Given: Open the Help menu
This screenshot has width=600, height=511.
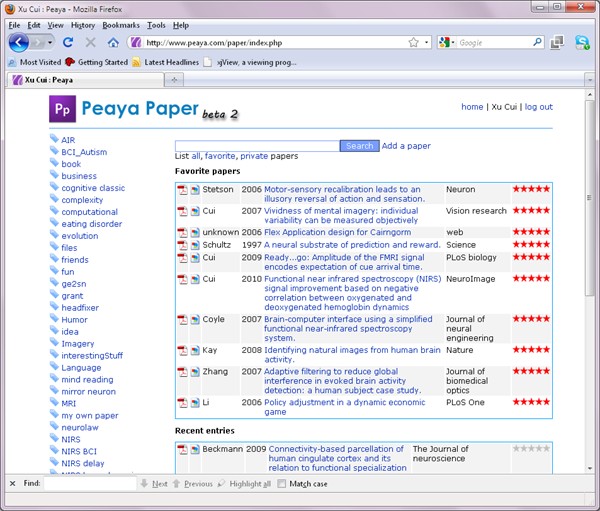Looking at the screenshot, I should pyautogui.click(x=181, y=25).
